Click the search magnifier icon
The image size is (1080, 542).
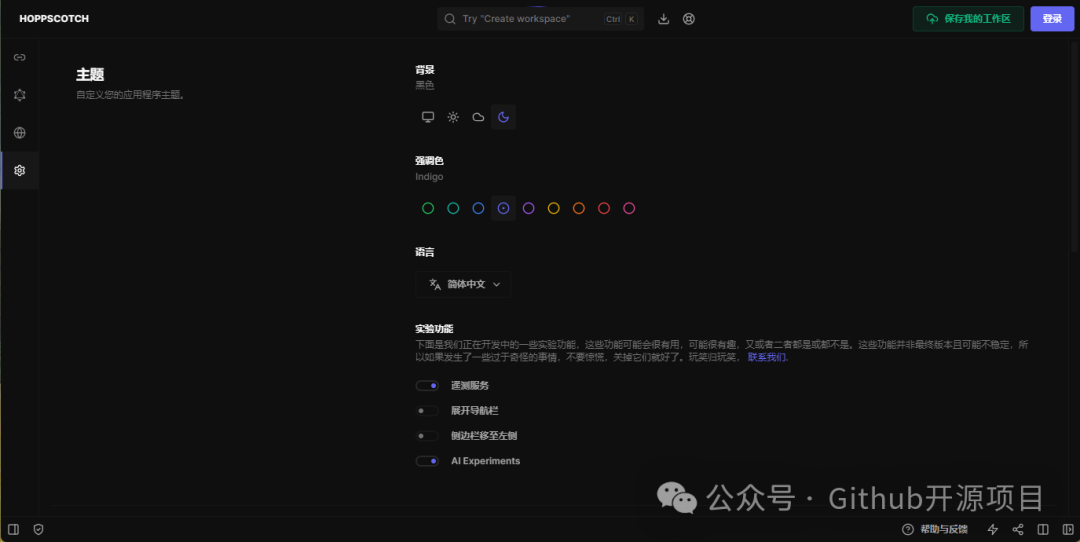pos(450,19)
